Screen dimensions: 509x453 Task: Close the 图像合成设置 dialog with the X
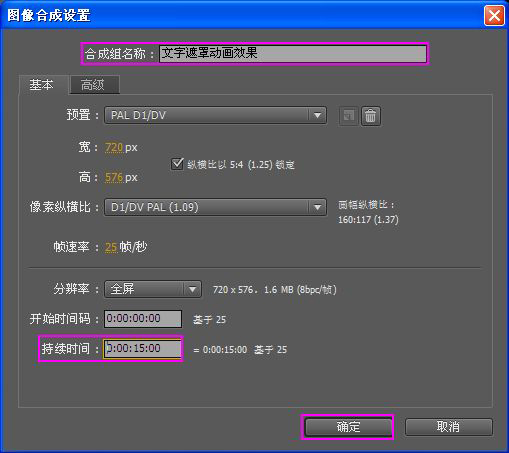coord(494,15)
